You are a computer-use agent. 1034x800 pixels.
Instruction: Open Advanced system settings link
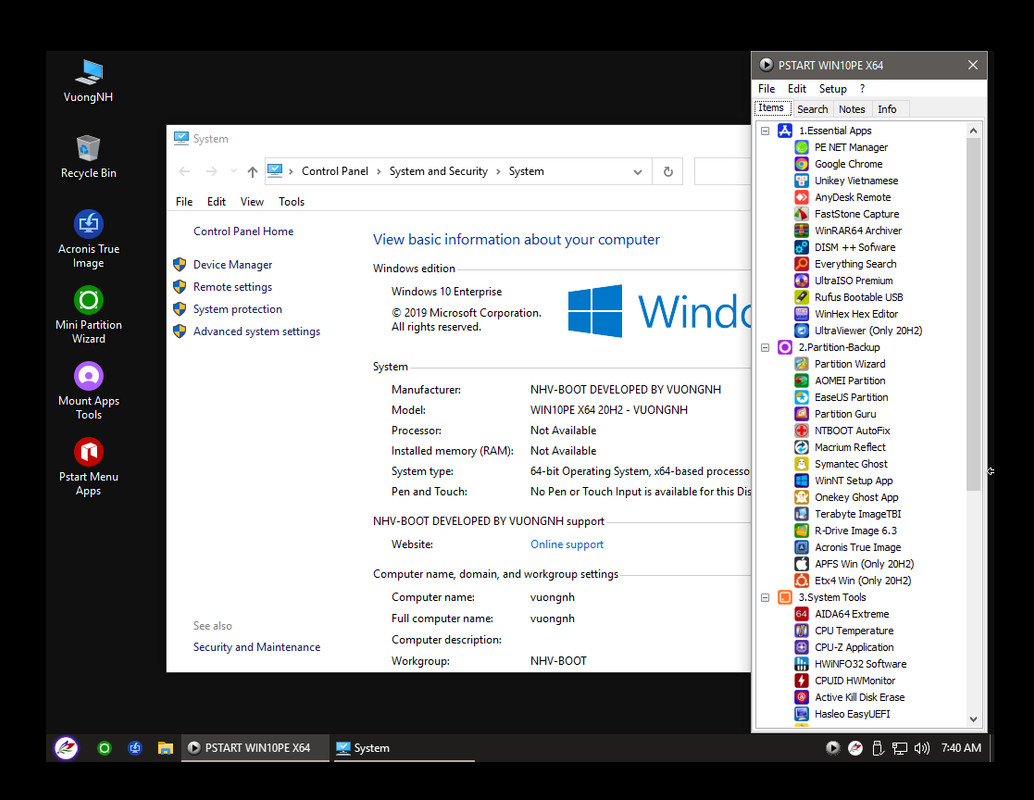(x=257, y=332)
